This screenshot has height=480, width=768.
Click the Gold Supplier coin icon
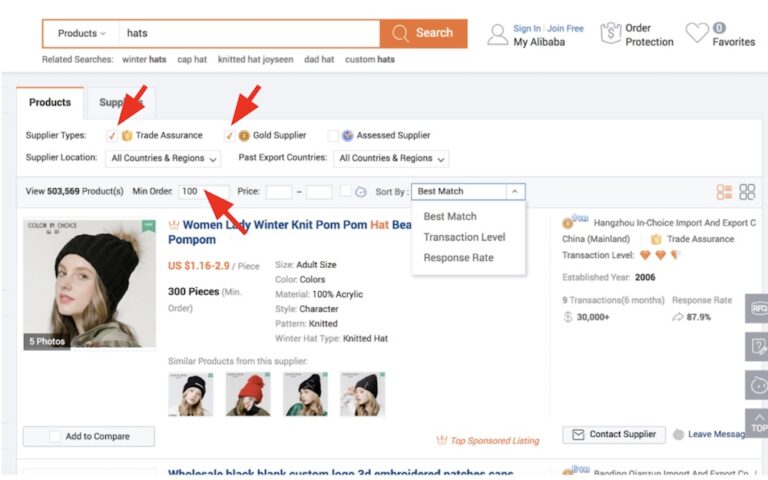click(x=244, y=136)
